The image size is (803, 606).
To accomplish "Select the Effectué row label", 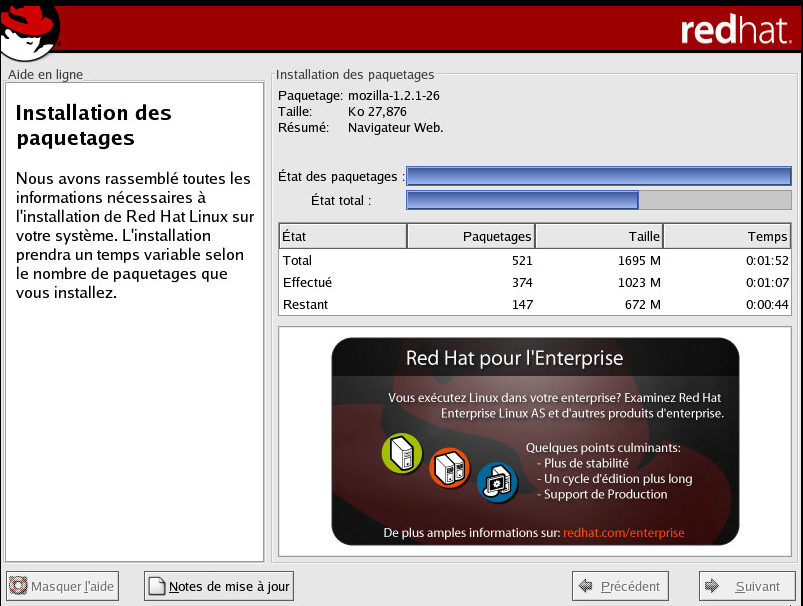I will coord(307,282).
